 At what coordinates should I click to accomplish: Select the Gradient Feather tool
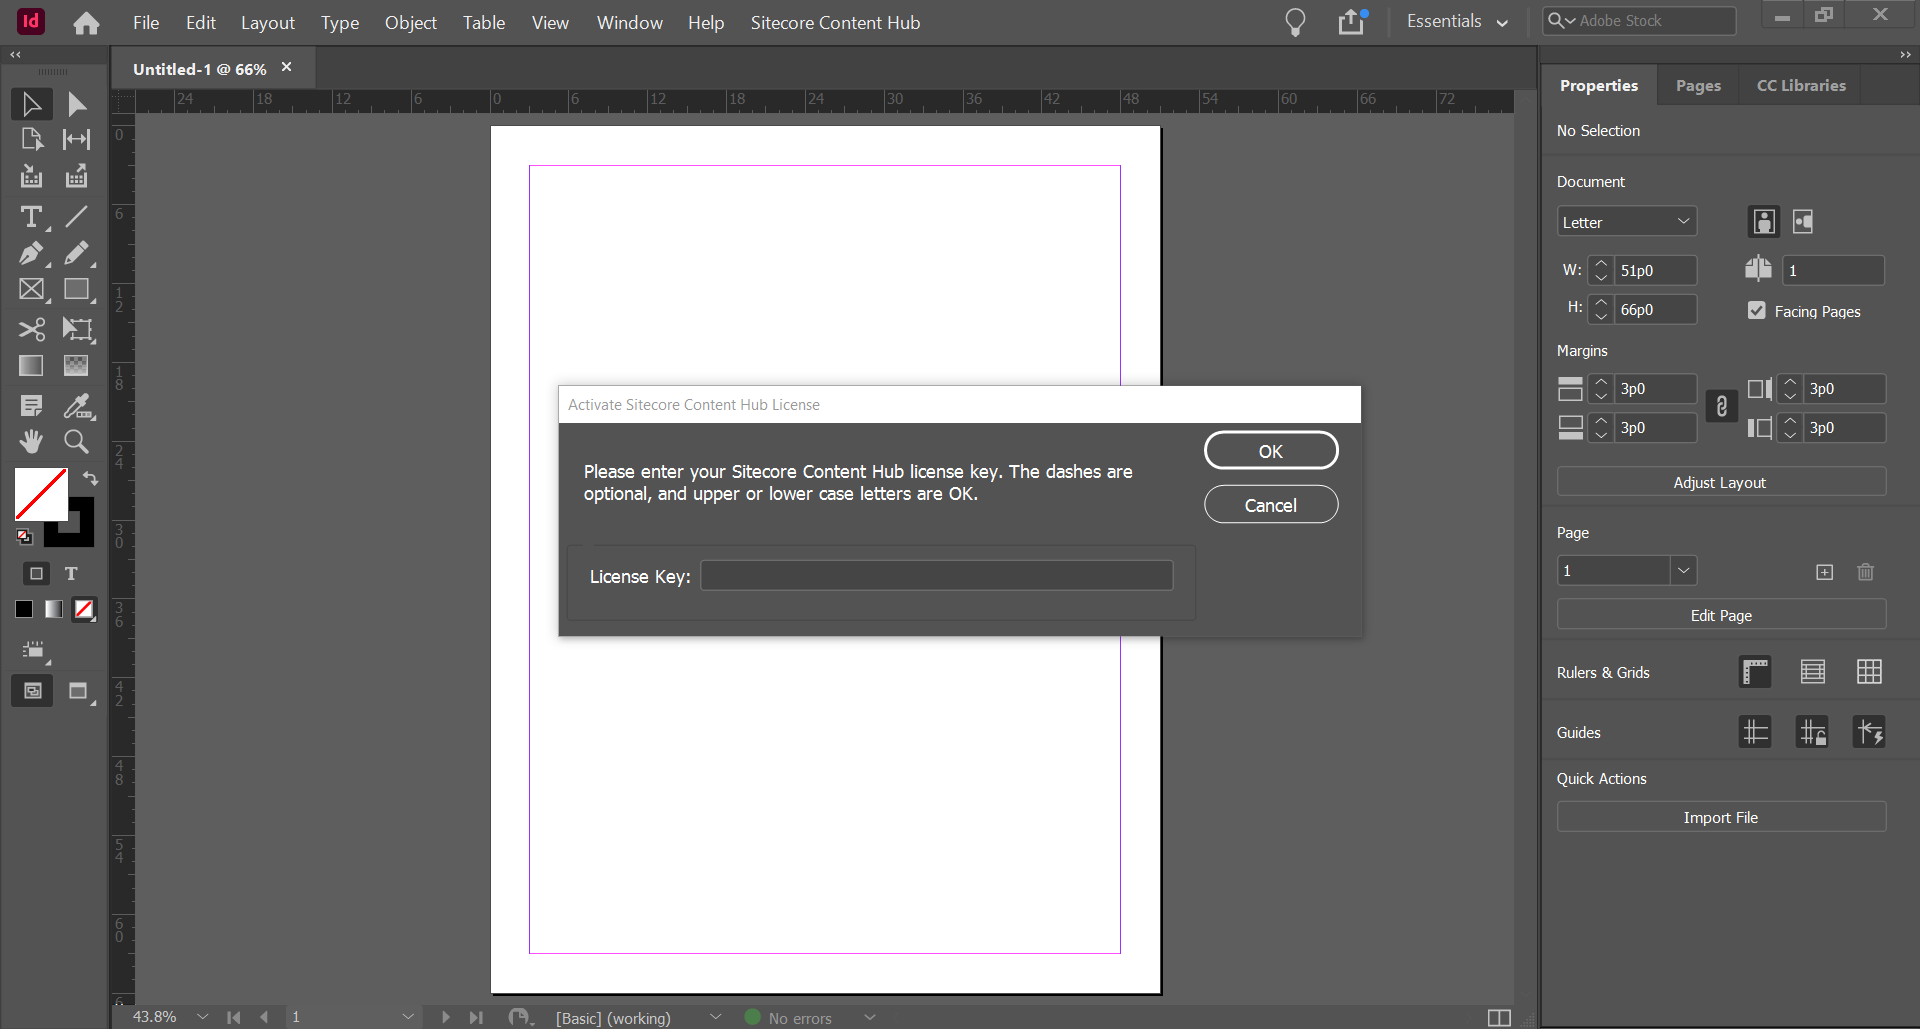click(x=77, y=366)
